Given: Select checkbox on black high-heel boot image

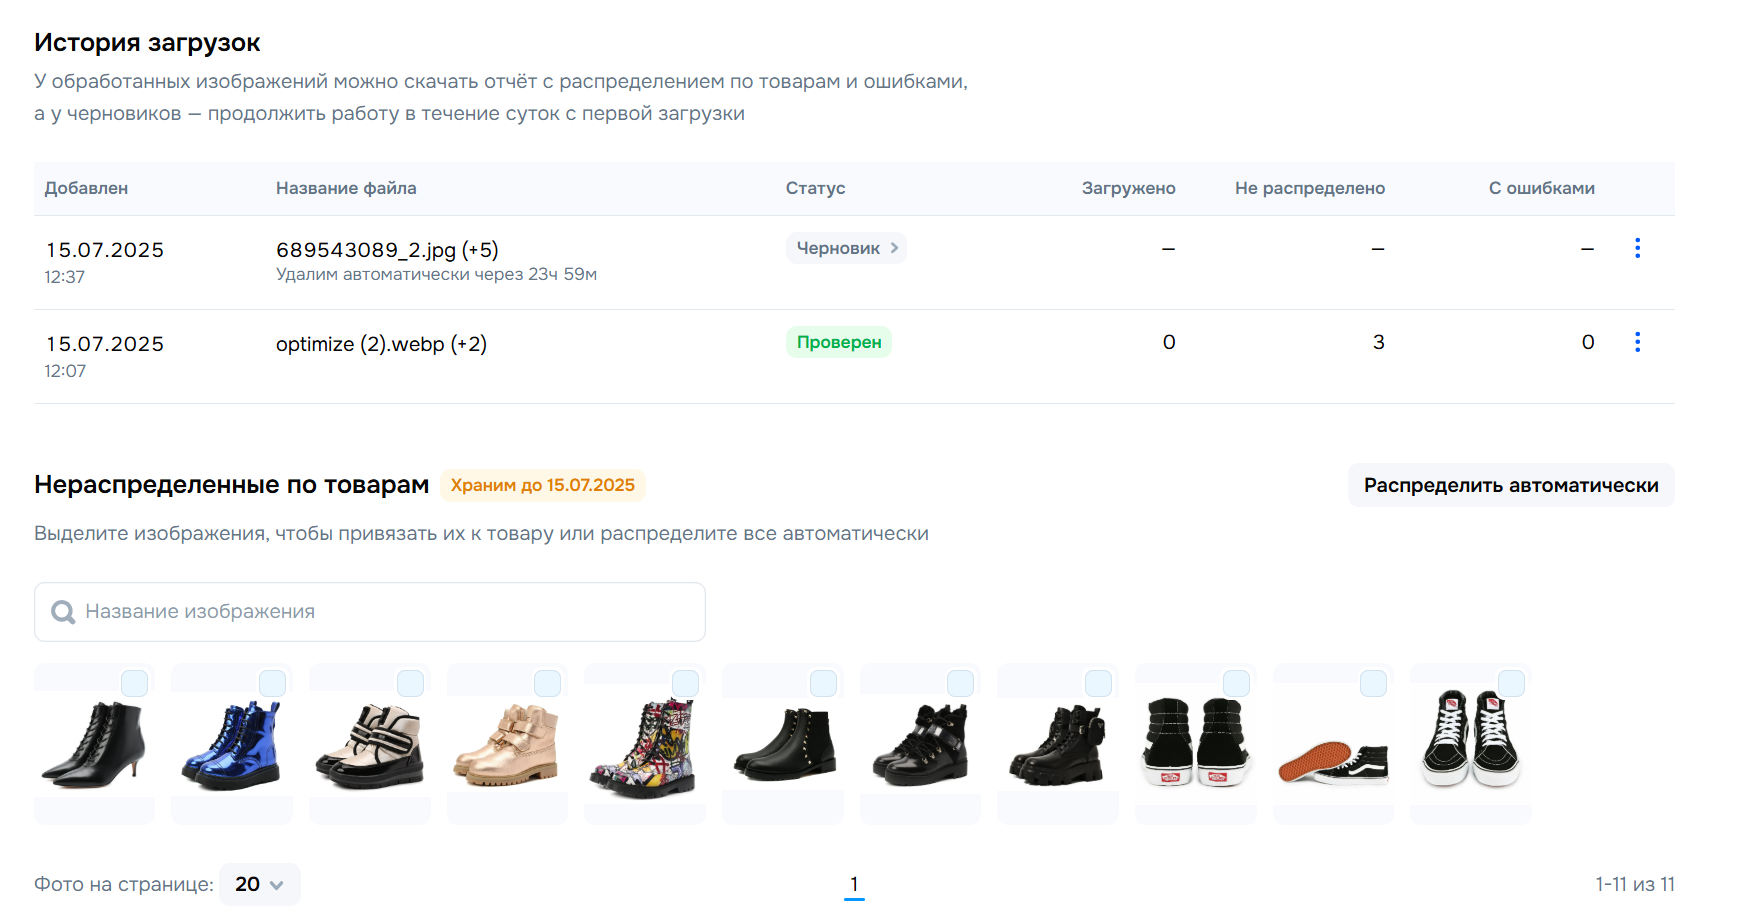Looking at the screenshot, I should (x=134, y=683).
